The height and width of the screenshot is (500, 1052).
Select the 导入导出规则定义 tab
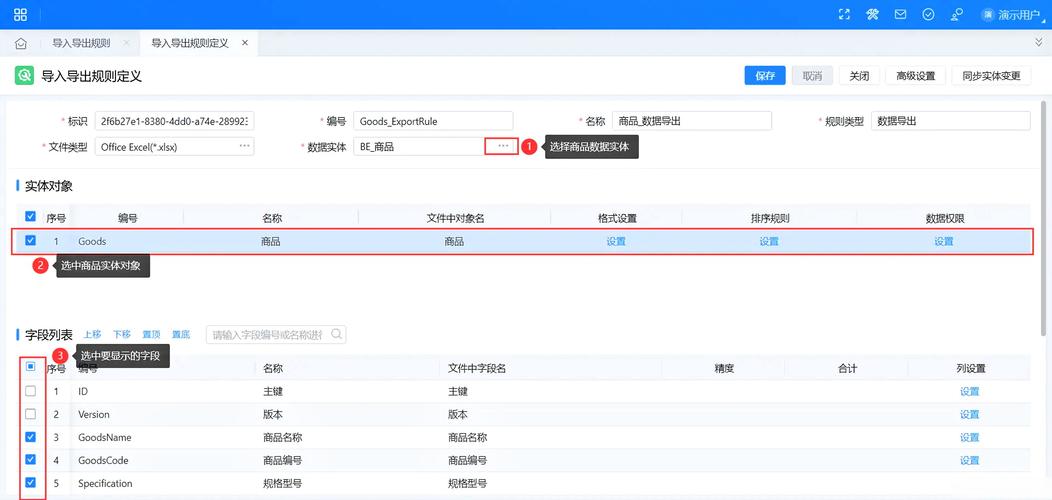[x=190, y=43]
